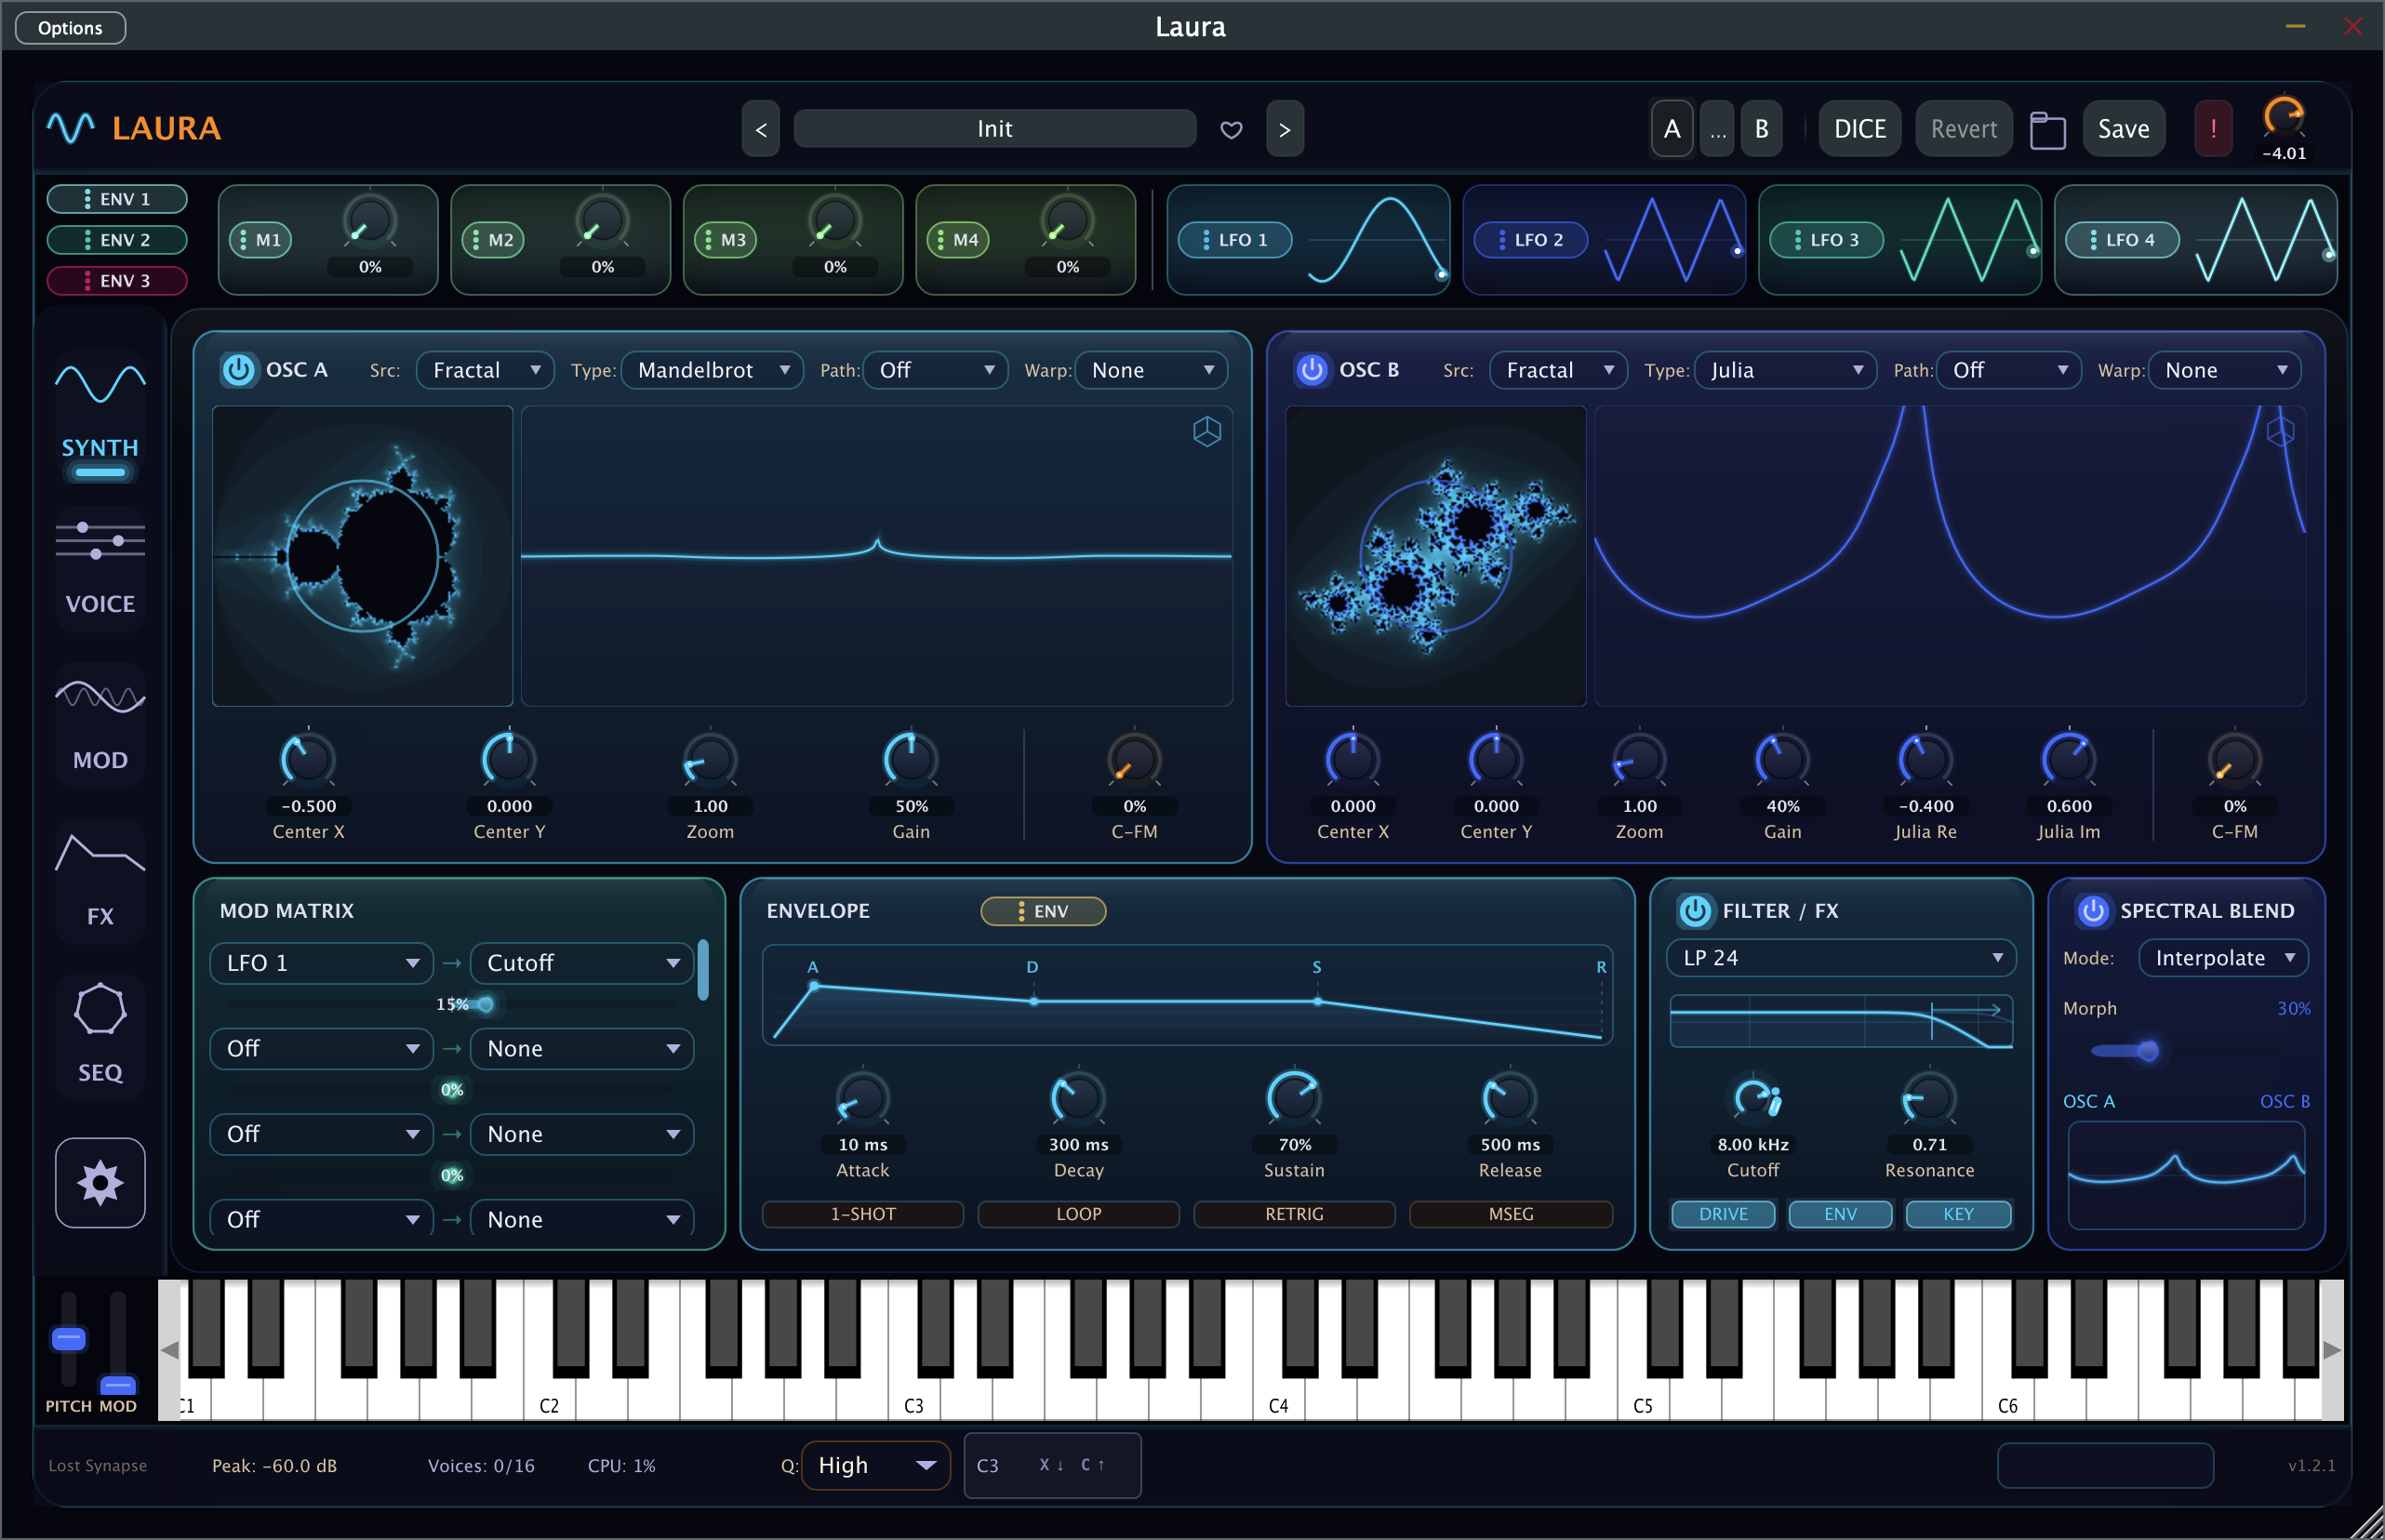Click the OSC A Gain knob
This screenshot has height=1540, width=2385.
point(911,761)
